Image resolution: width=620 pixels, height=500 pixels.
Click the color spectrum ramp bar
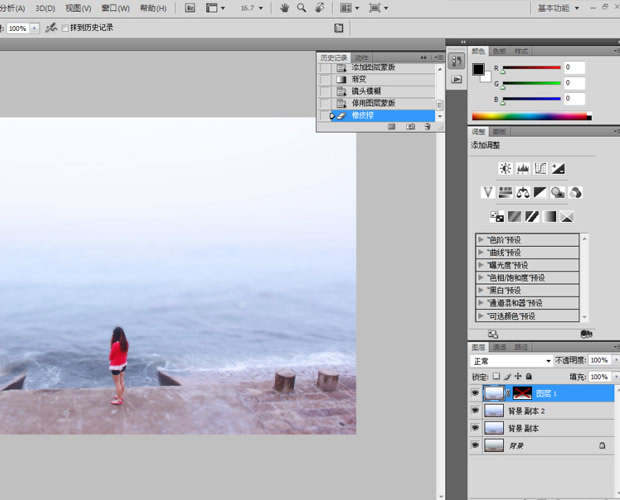tap(531, 116)
